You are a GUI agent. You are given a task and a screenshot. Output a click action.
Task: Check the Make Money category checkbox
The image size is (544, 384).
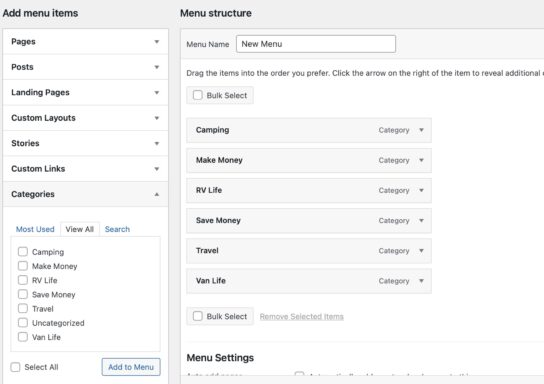point(23,266)
